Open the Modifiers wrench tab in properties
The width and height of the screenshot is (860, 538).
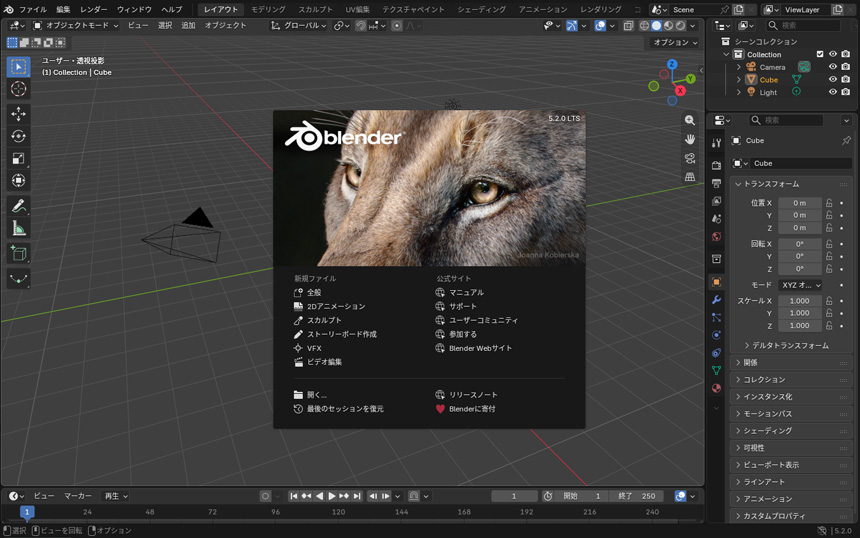click(716, 299)
